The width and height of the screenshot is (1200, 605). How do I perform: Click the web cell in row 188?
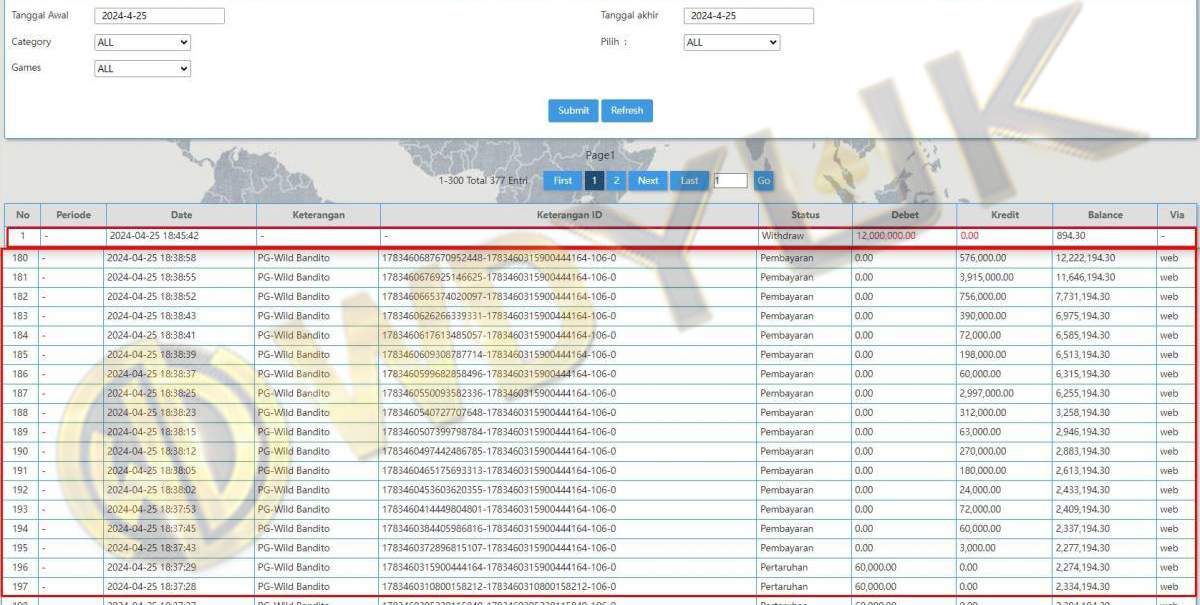[x=1169, y=413]
